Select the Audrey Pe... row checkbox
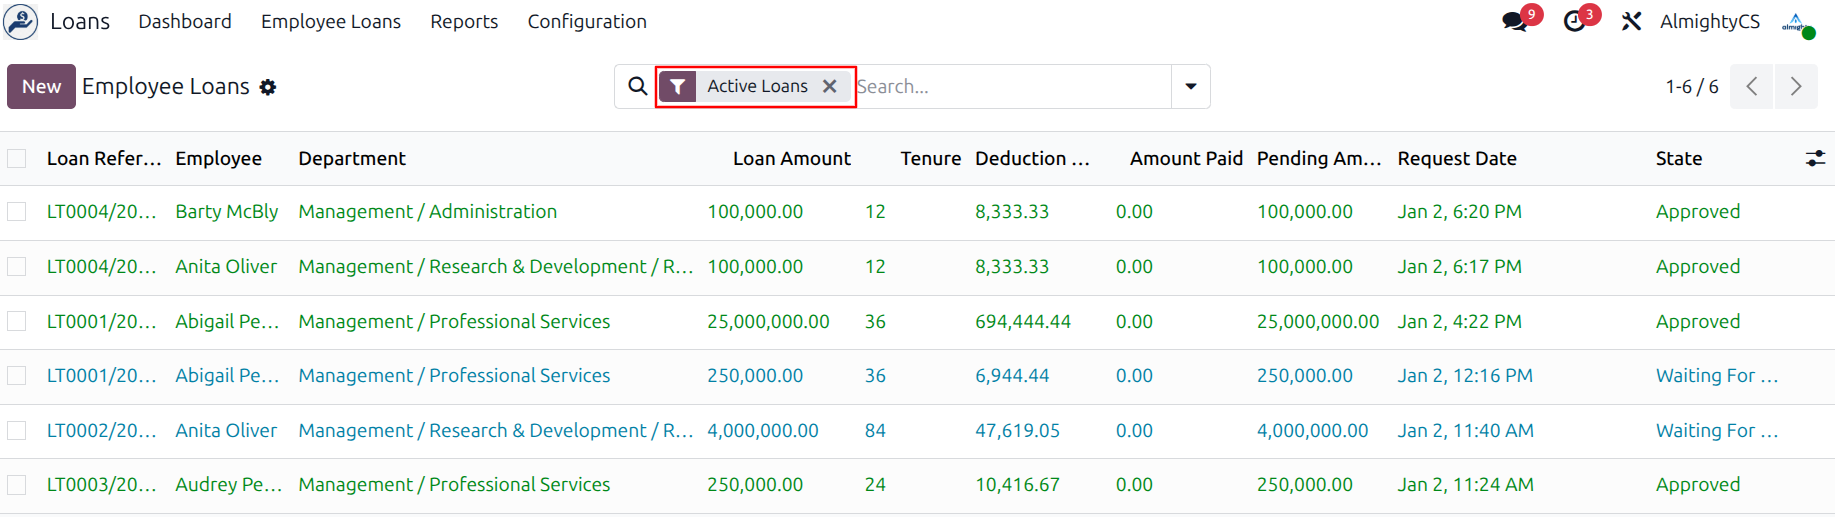Screen dimensions: 1835x517 [17, 485]
